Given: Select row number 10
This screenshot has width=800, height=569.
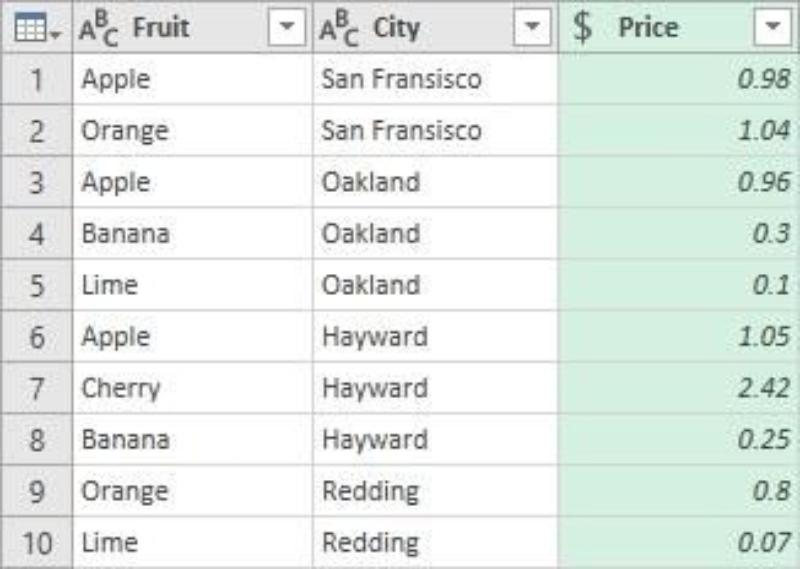Looking at the screenshot, I should click(36, 543).
